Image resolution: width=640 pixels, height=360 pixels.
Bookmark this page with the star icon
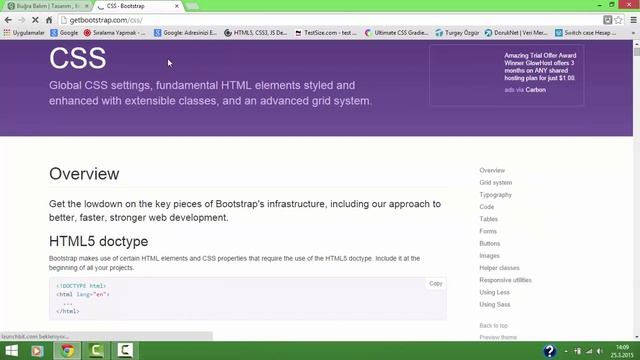(619, 20)
